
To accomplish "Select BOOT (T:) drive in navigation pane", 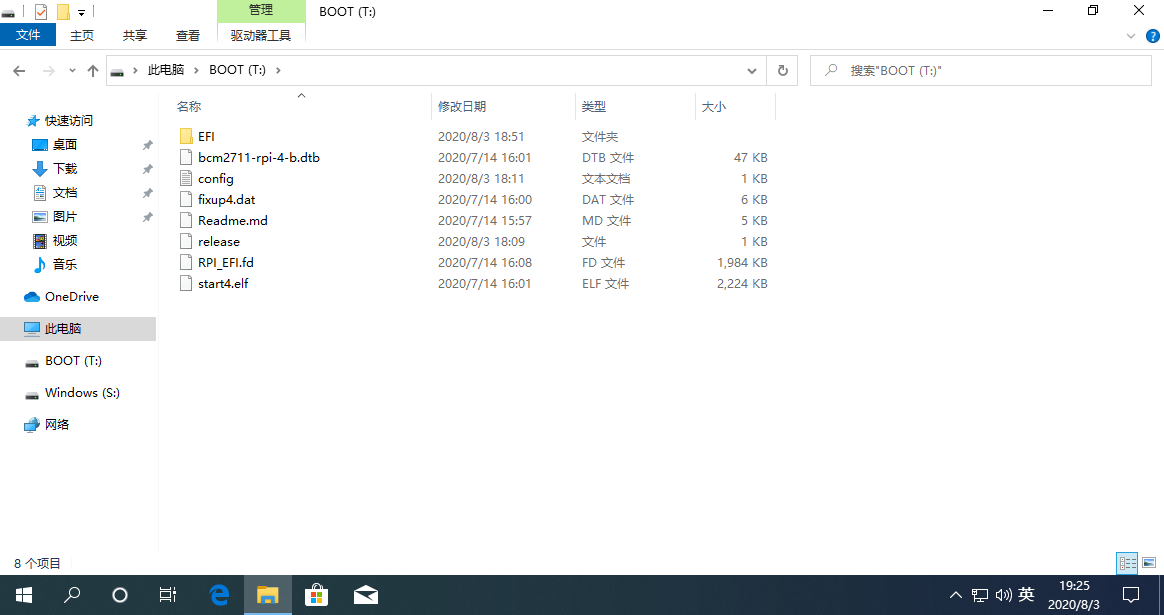I will (x=73, y=360).
